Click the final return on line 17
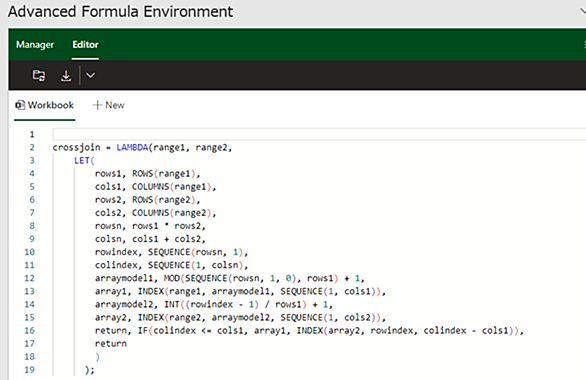This screenshot has width=586, height=380. [x=111, y=344]
